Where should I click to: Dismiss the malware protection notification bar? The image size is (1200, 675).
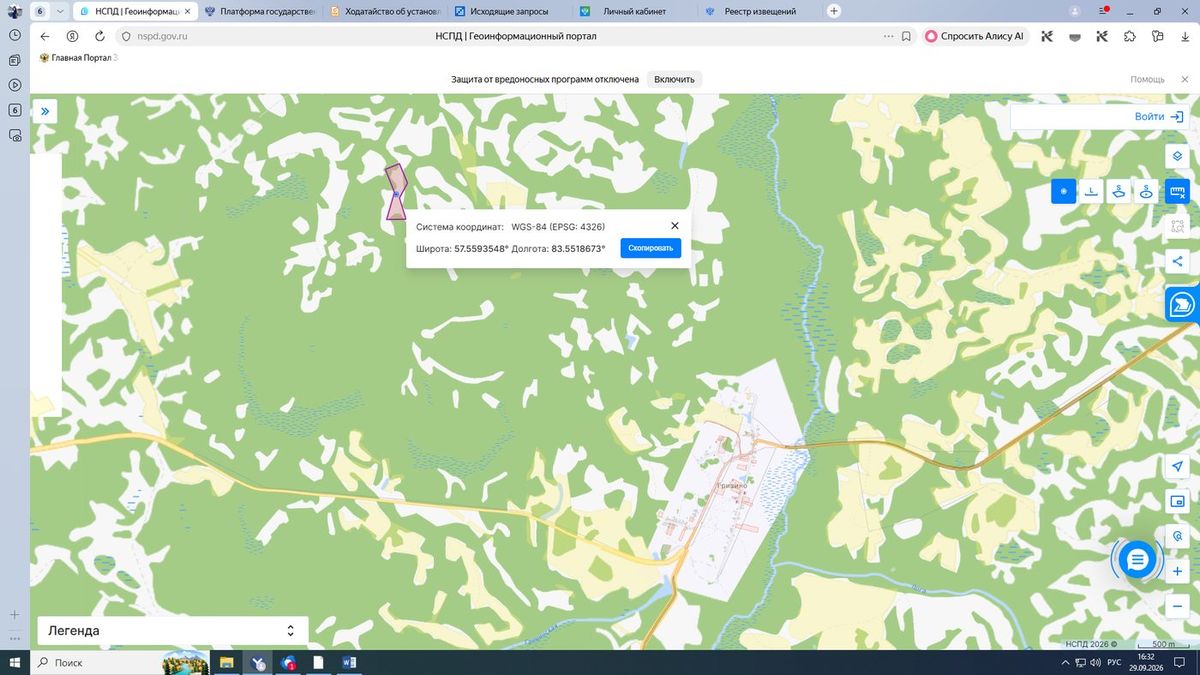tap(1183, 79)
